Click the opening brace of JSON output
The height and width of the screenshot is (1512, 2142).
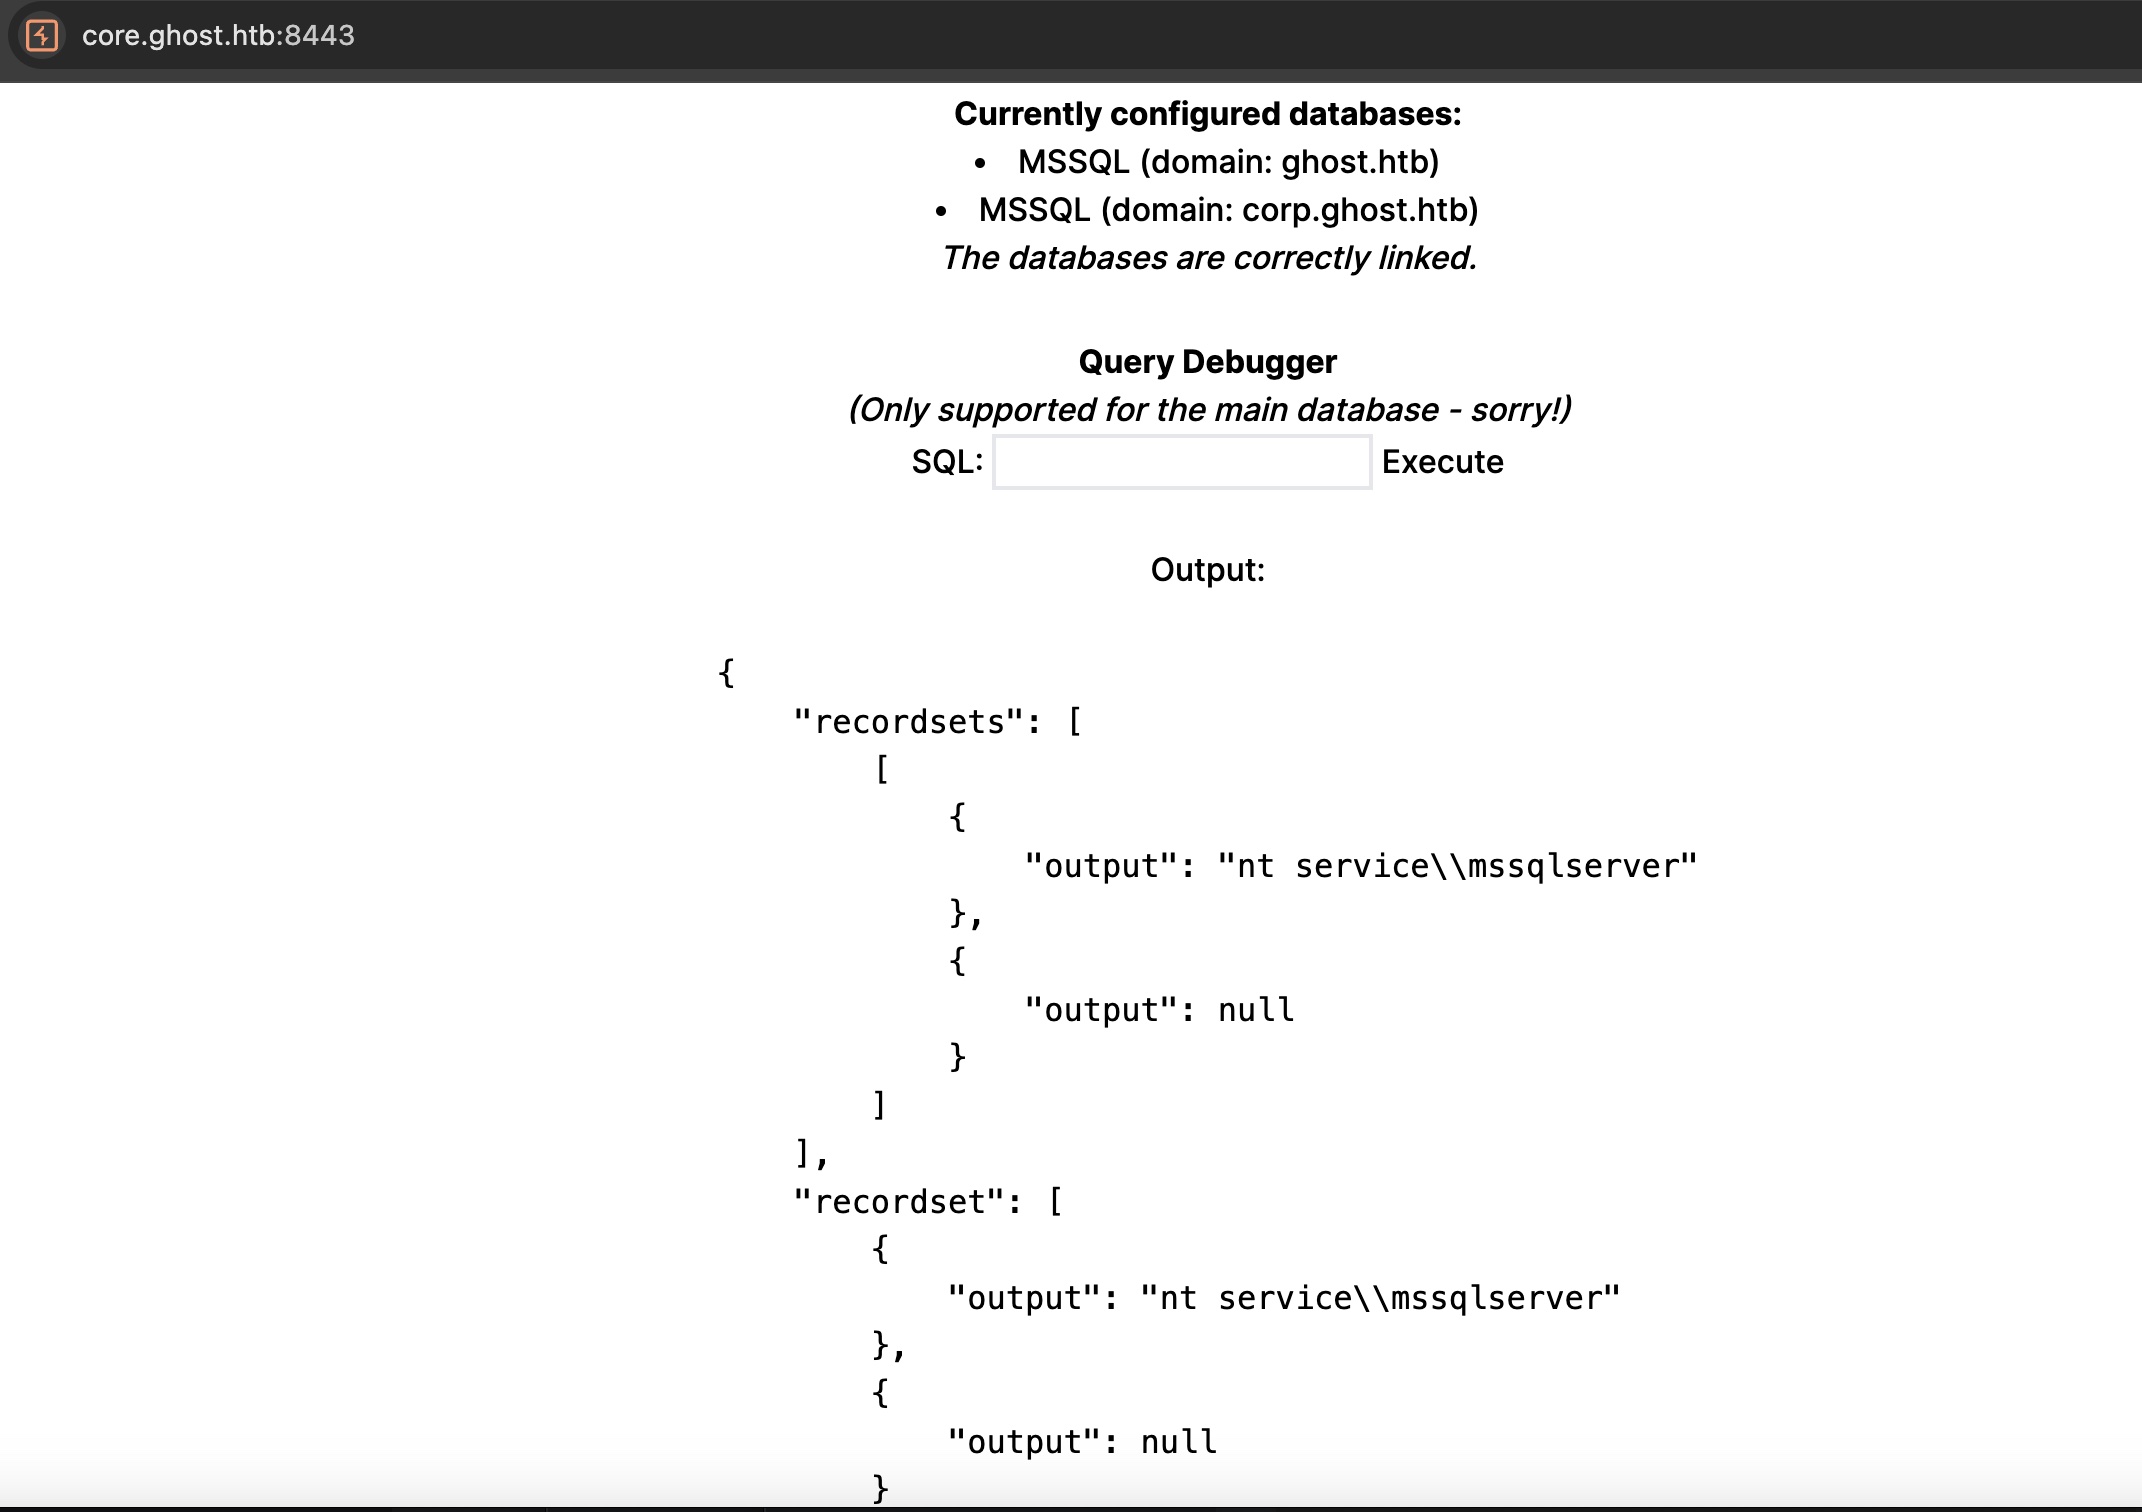pyautogui.click(x=727, y=673)
